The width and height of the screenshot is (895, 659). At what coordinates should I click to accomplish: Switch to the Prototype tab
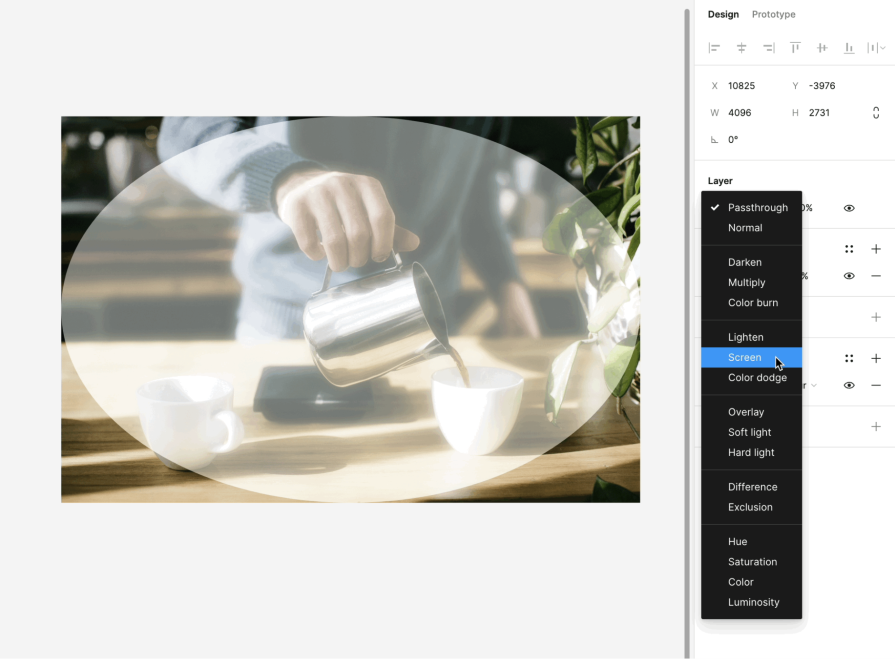point(773,14)
